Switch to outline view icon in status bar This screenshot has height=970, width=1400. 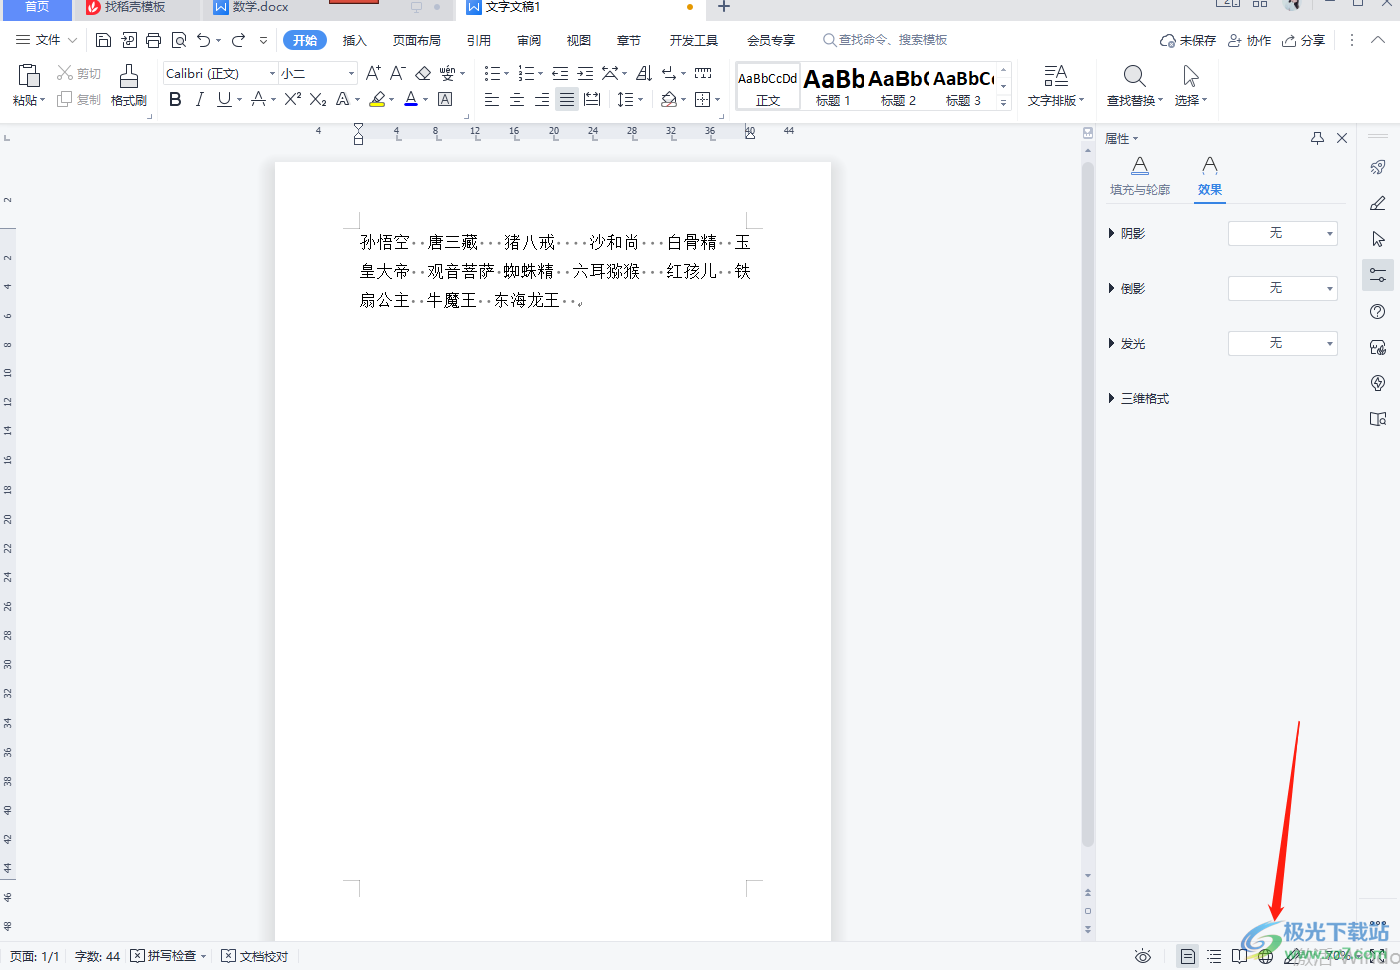pos(1214,956)
